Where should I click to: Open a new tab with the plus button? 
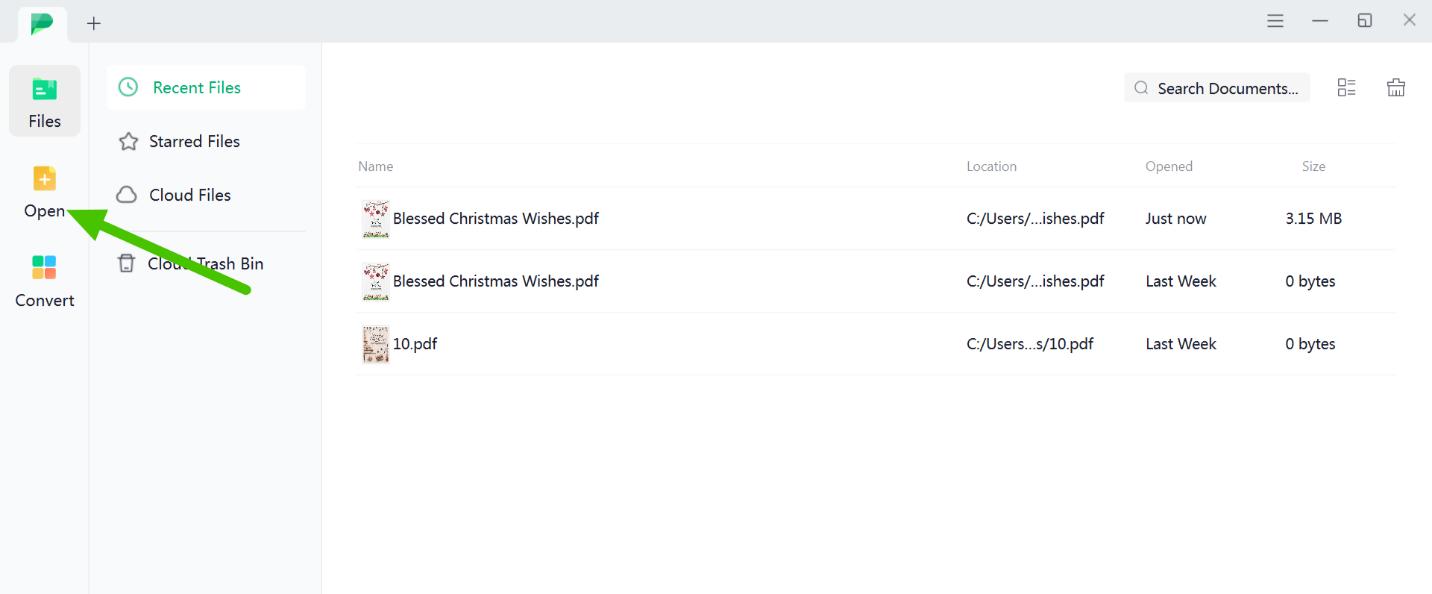pos(93,22)
